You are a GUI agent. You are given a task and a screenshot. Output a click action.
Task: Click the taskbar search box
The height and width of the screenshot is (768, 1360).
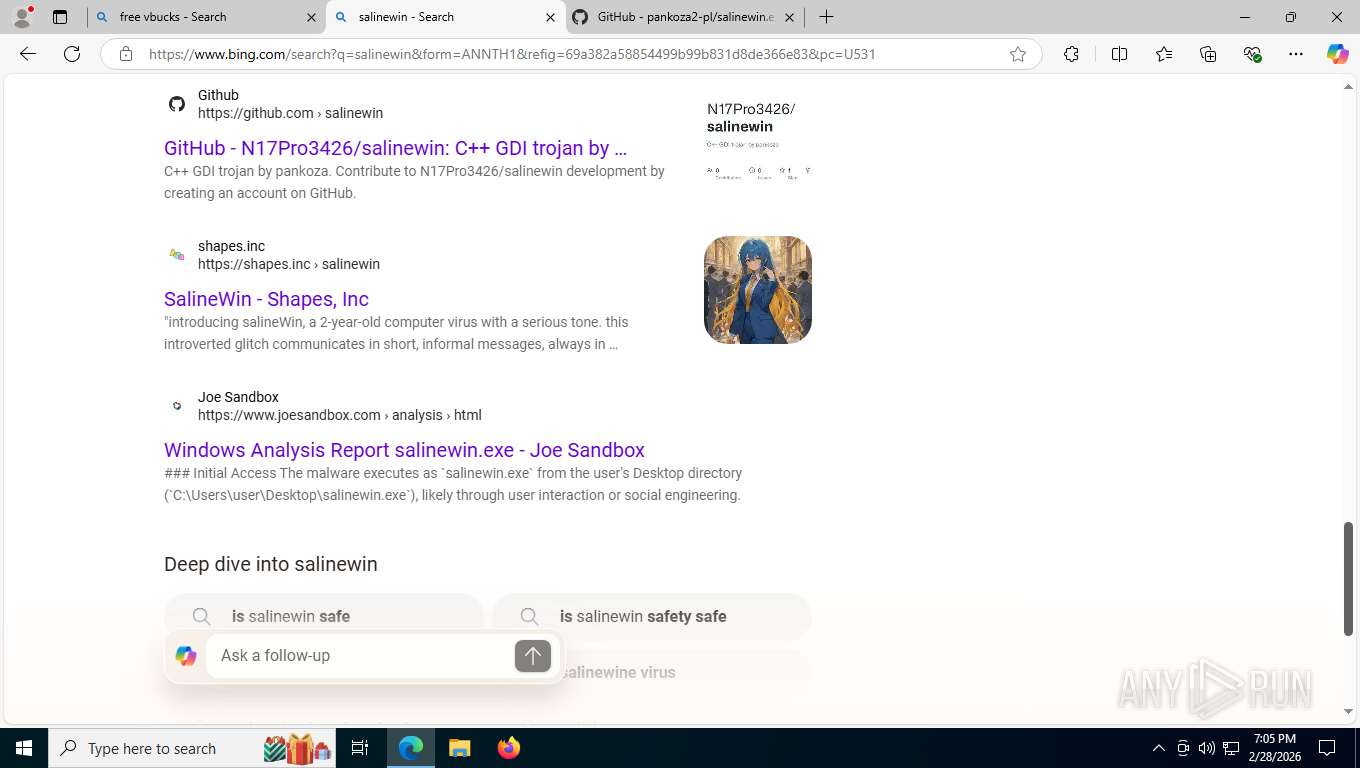(x=194, y=748)
